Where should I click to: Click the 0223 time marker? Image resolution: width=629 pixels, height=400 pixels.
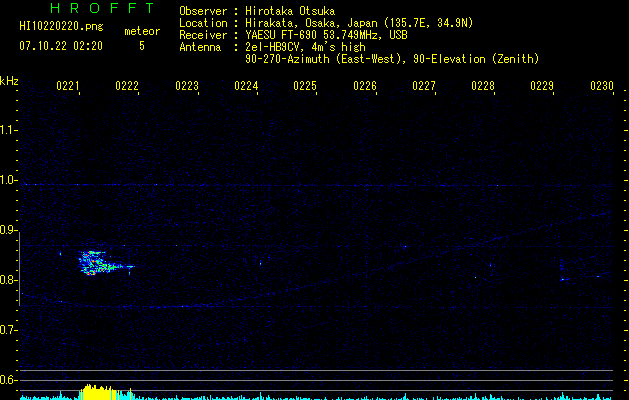click(x=187, y=86)
